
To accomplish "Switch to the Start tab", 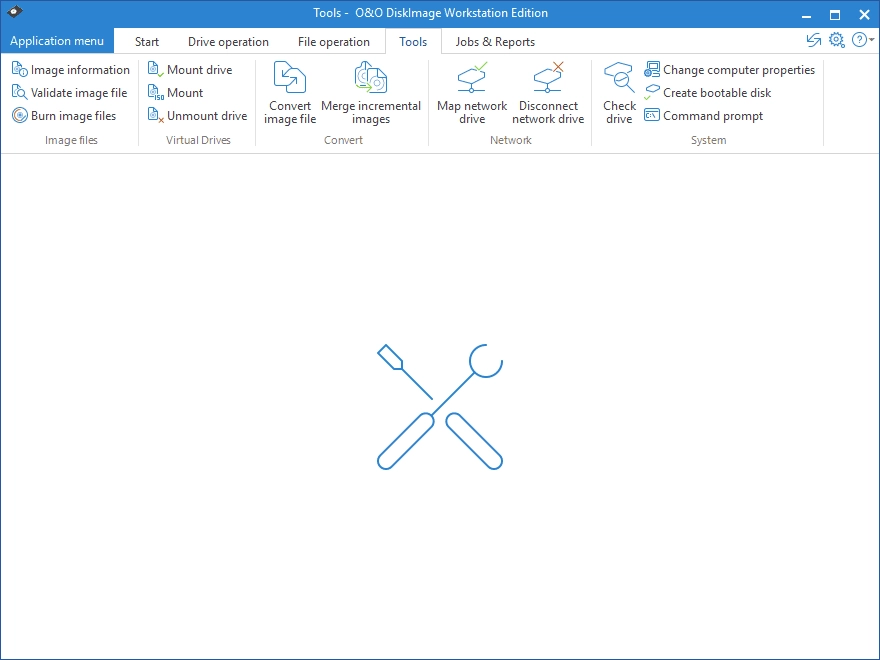I will (x=146, y=42).
